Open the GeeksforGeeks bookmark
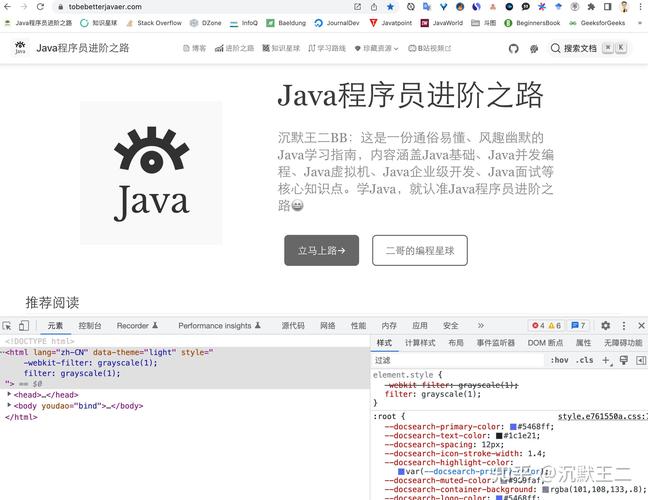Image resolution: width=648 pixels, height=500 pixels. [598, 23]
